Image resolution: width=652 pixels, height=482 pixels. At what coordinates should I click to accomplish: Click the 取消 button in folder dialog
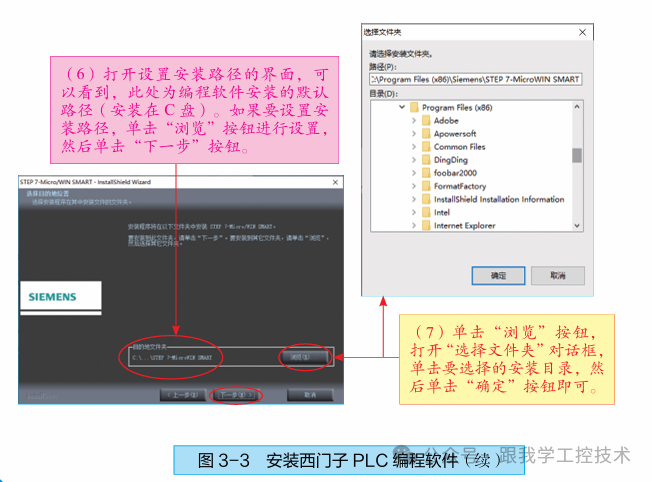pos(558,276)
